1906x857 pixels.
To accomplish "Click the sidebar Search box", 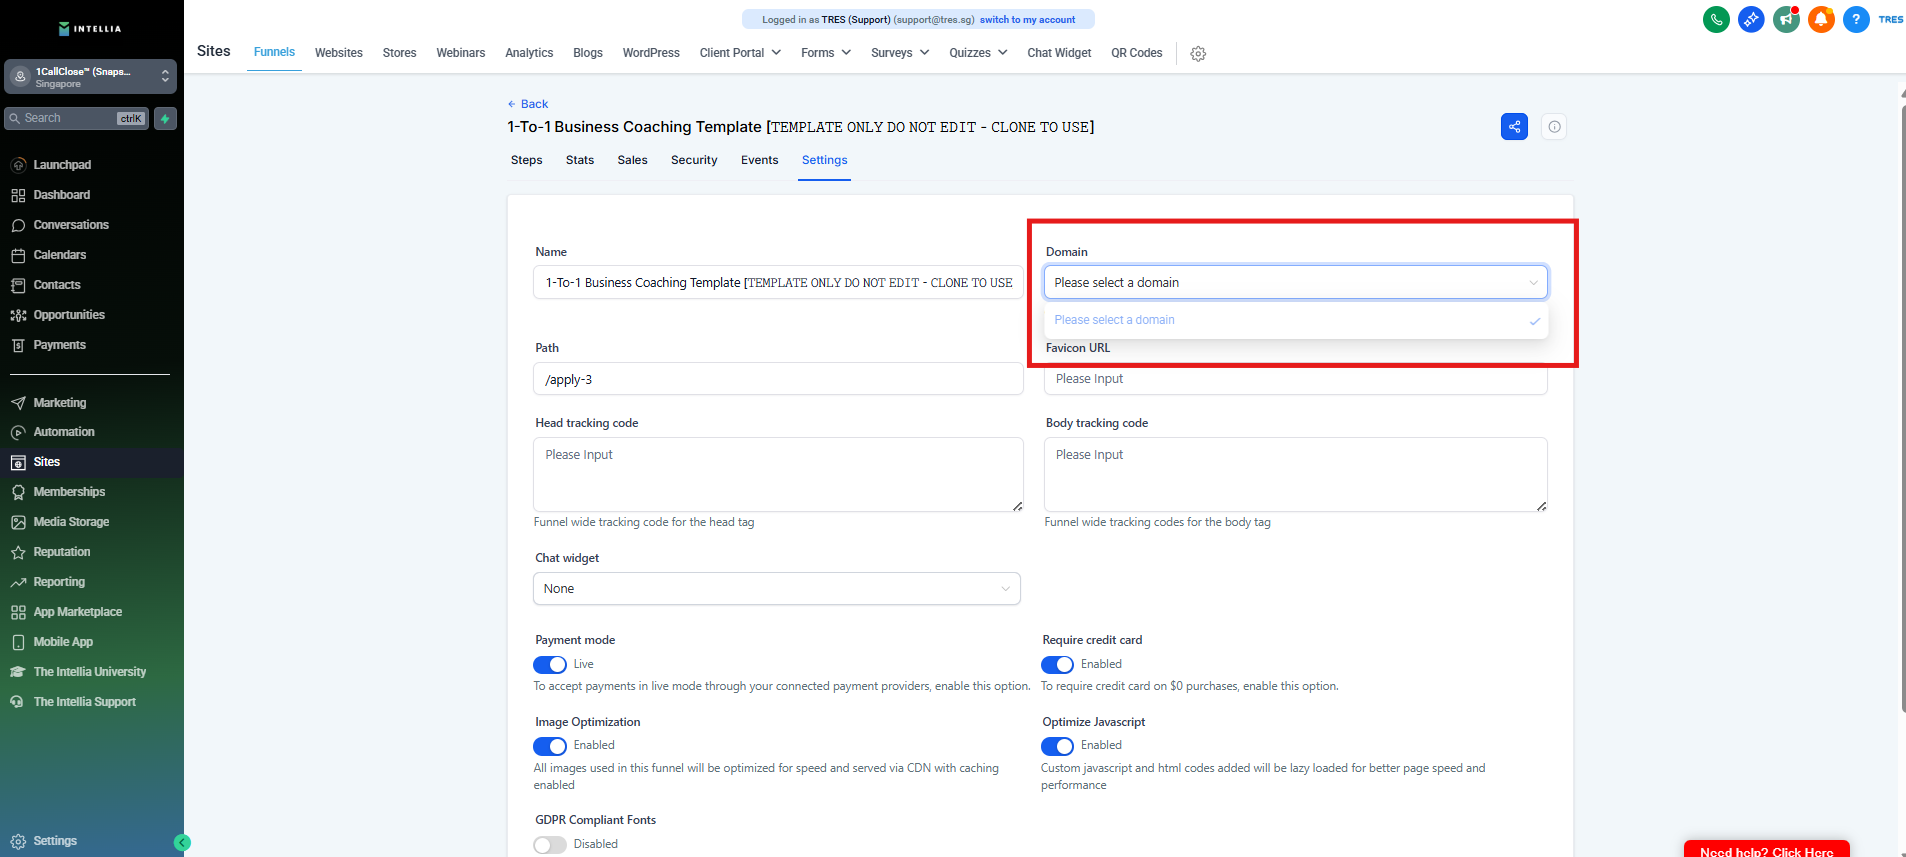I will click(76, 118).
